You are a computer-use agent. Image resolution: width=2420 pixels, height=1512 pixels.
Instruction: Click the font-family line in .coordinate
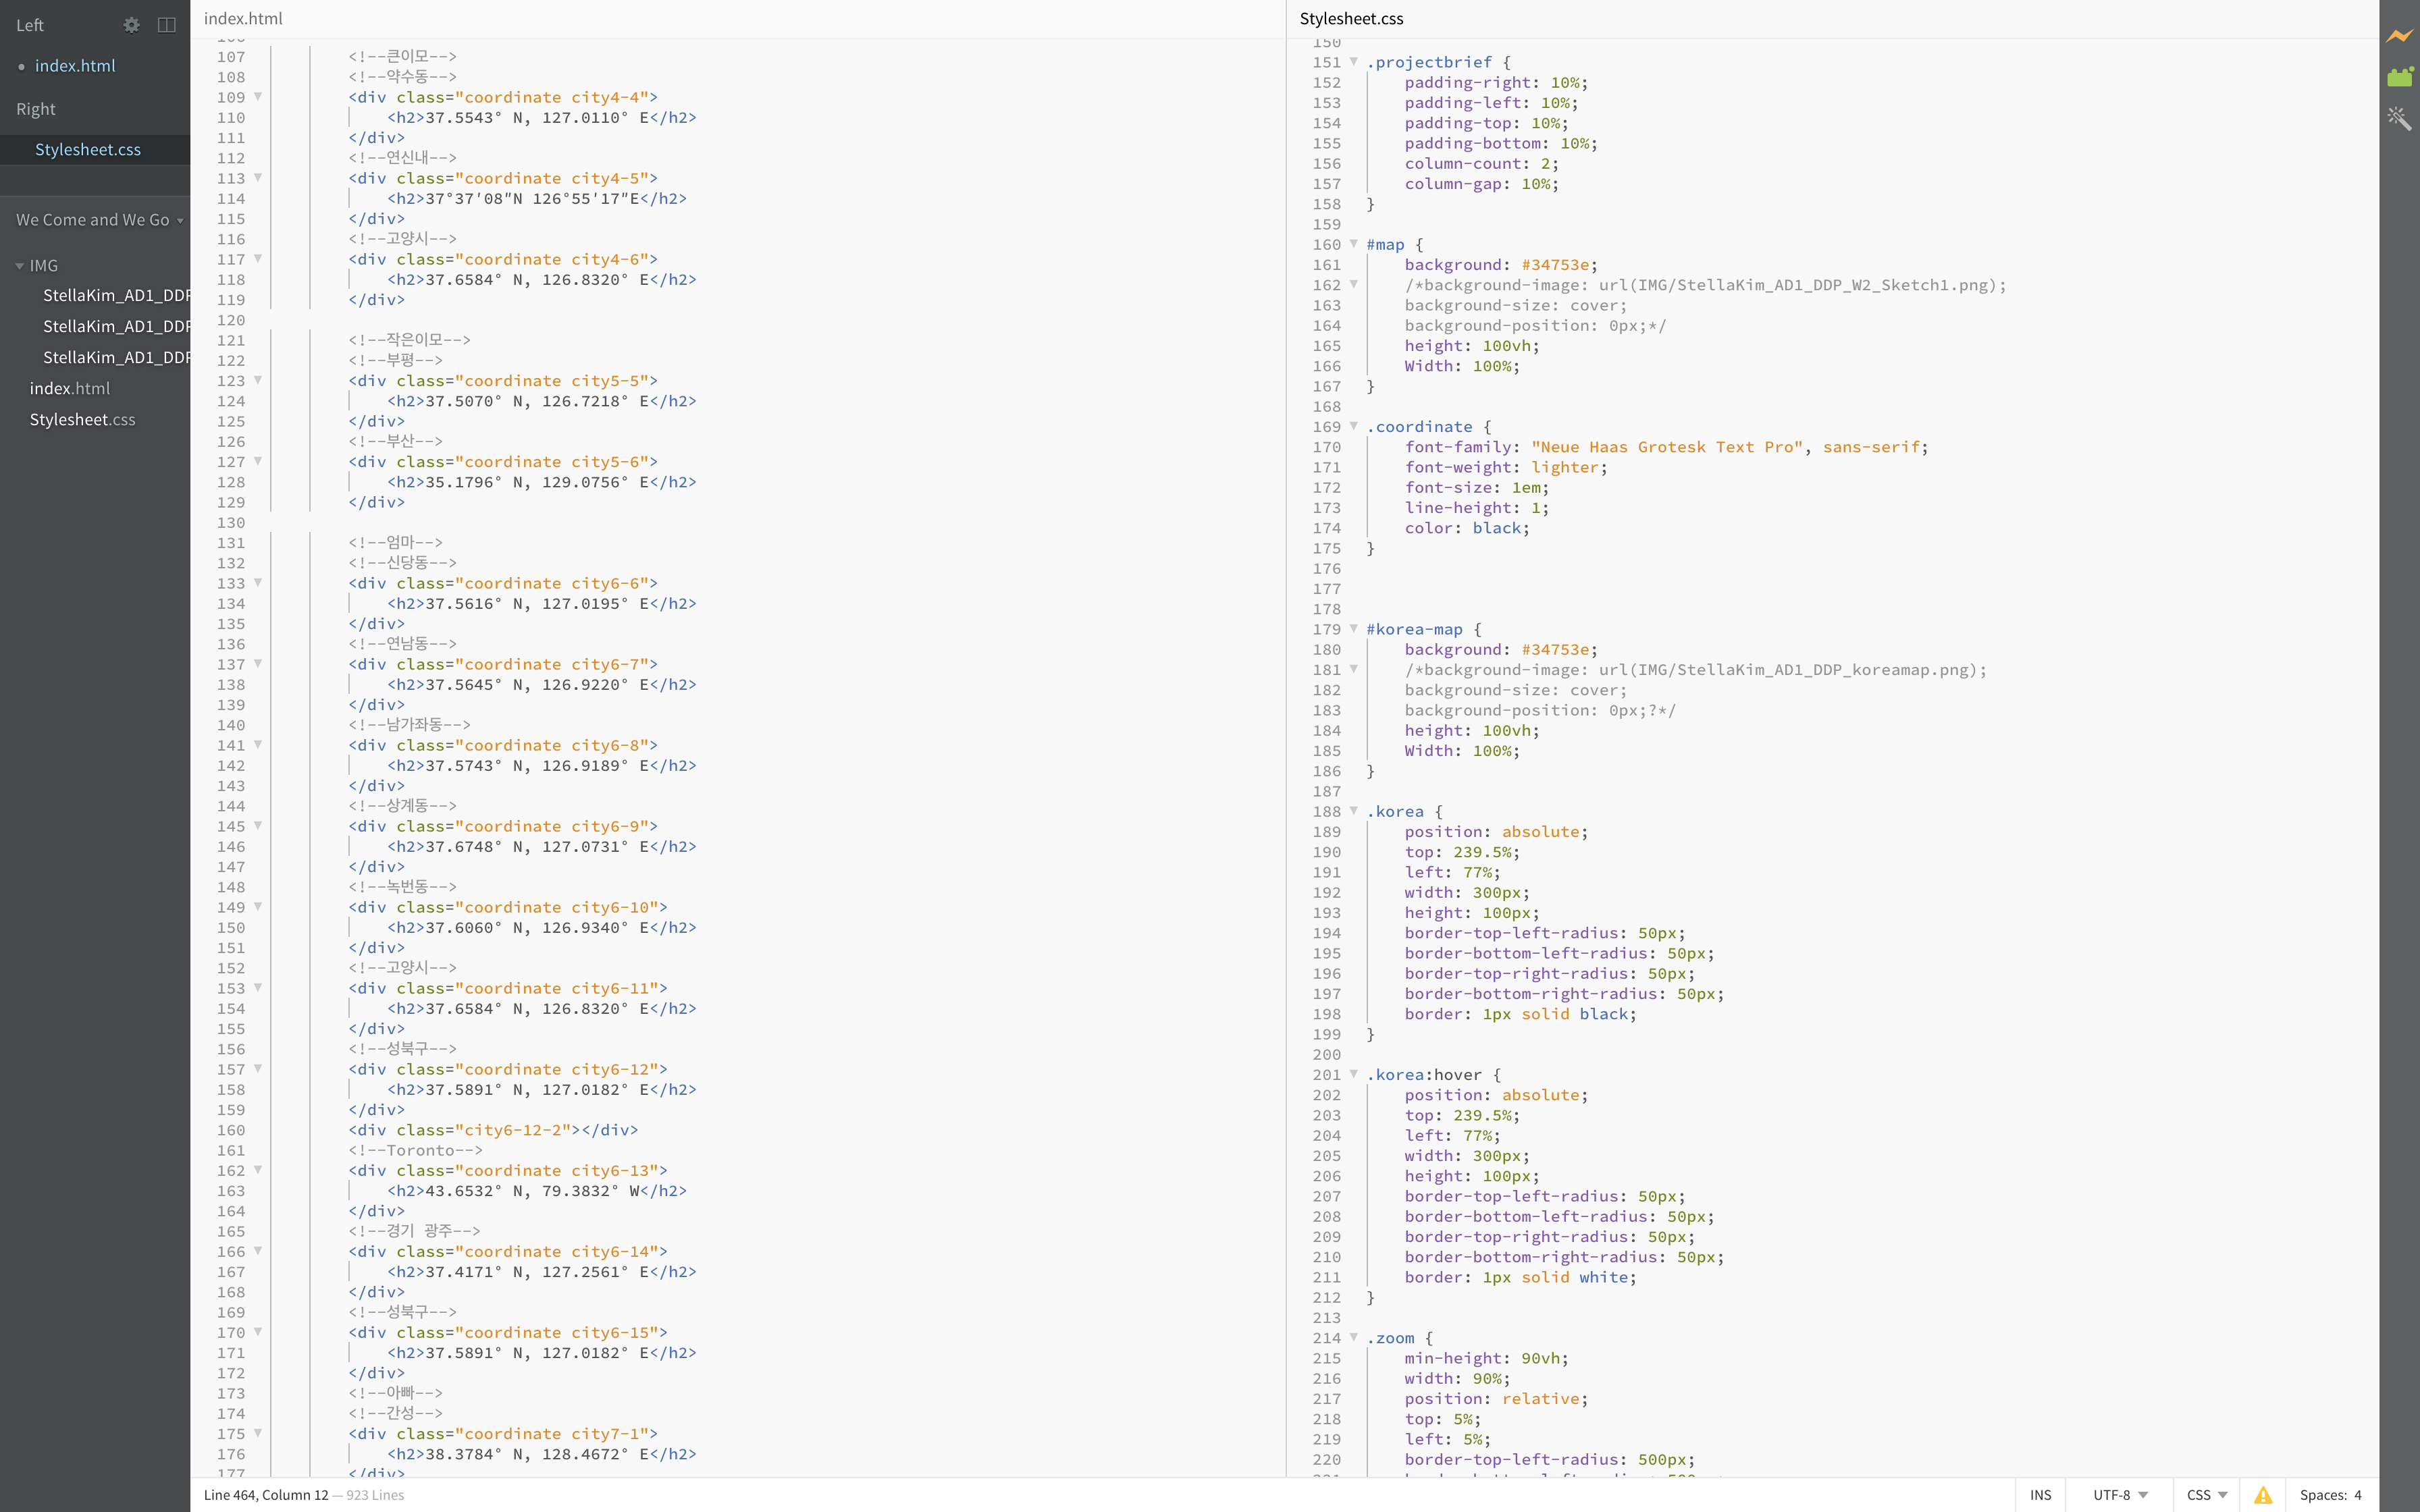click(x=1666, y=447)
